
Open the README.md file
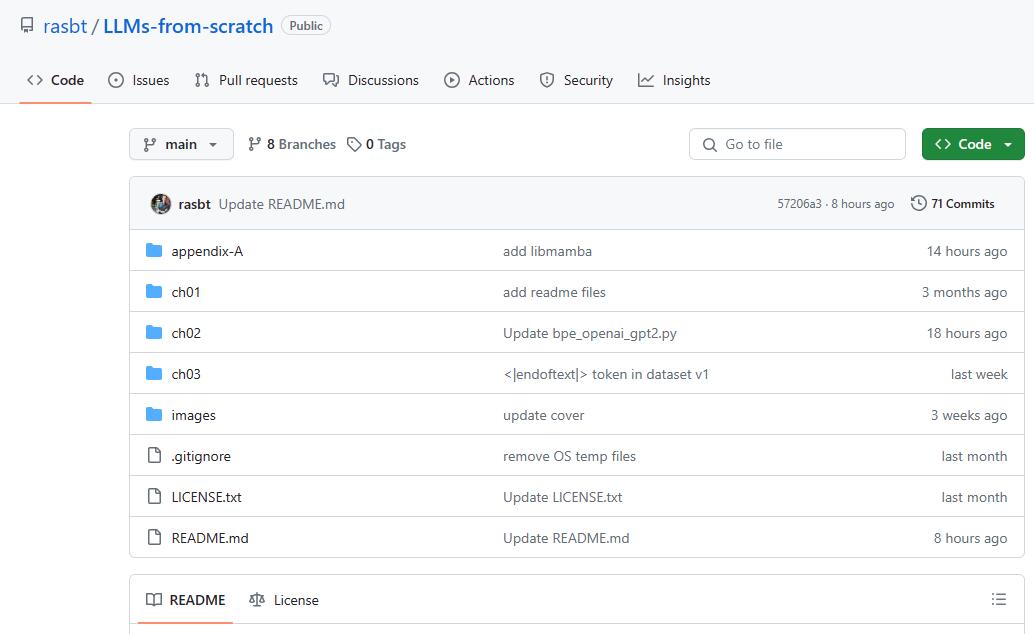210,538
